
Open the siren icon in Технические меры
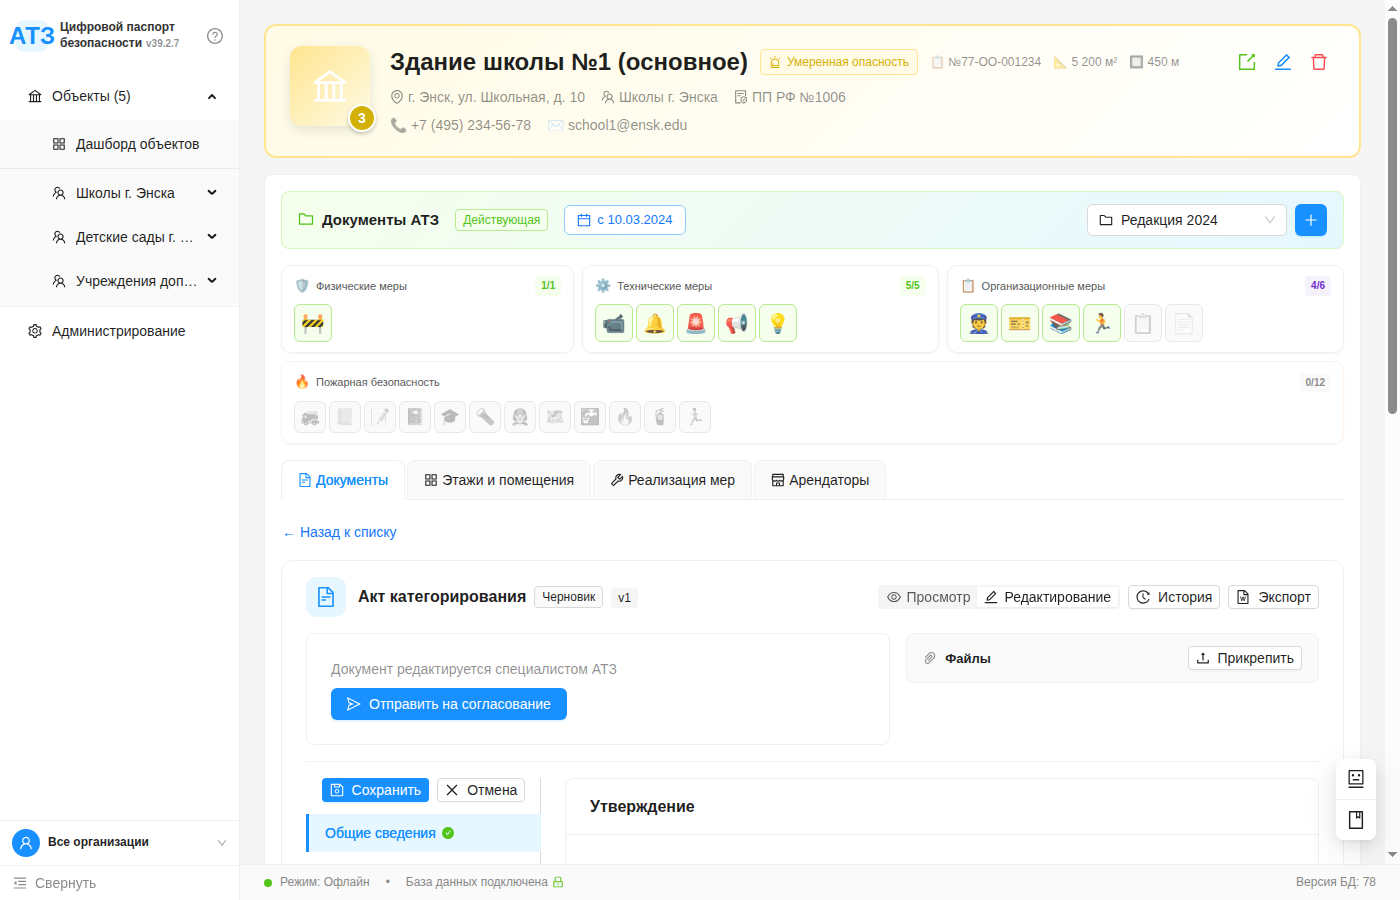tap(696, 322)
